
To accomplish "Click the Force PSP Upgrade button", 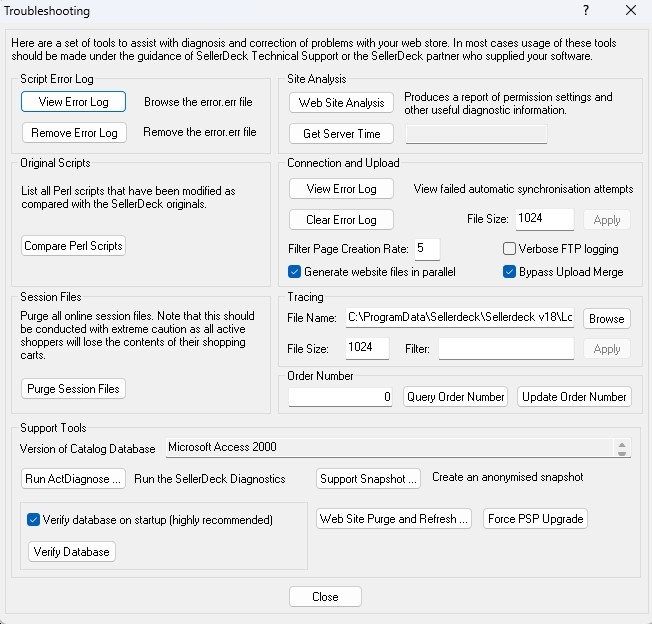I will coord(535,519).
